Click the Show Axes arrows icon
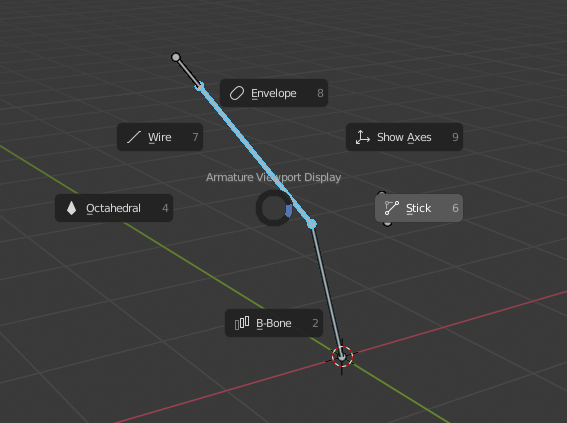 click(362, 137)
